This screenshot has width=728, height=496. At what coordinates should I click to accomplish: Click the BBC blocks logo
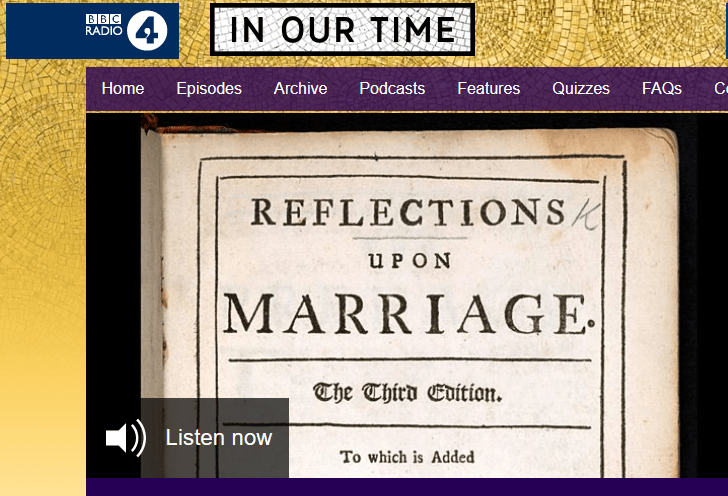103,19
